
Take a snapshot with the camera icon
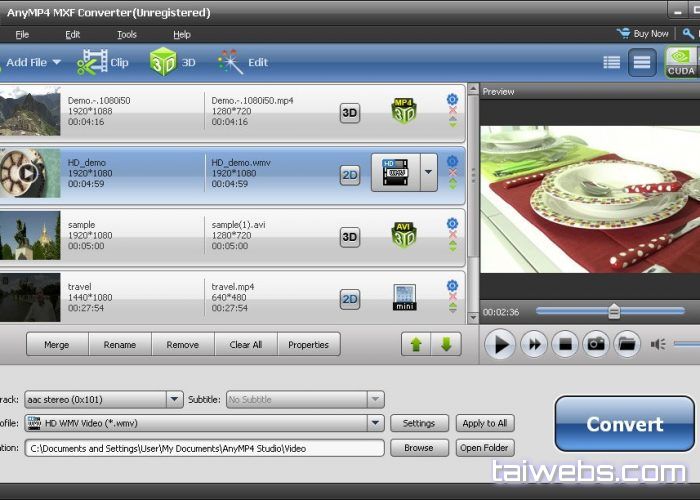click(x=596, y=344)
